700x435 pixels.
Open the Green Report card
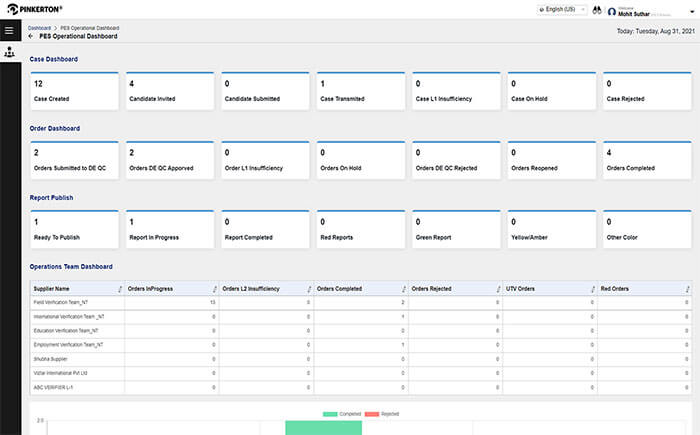point(456,229)
